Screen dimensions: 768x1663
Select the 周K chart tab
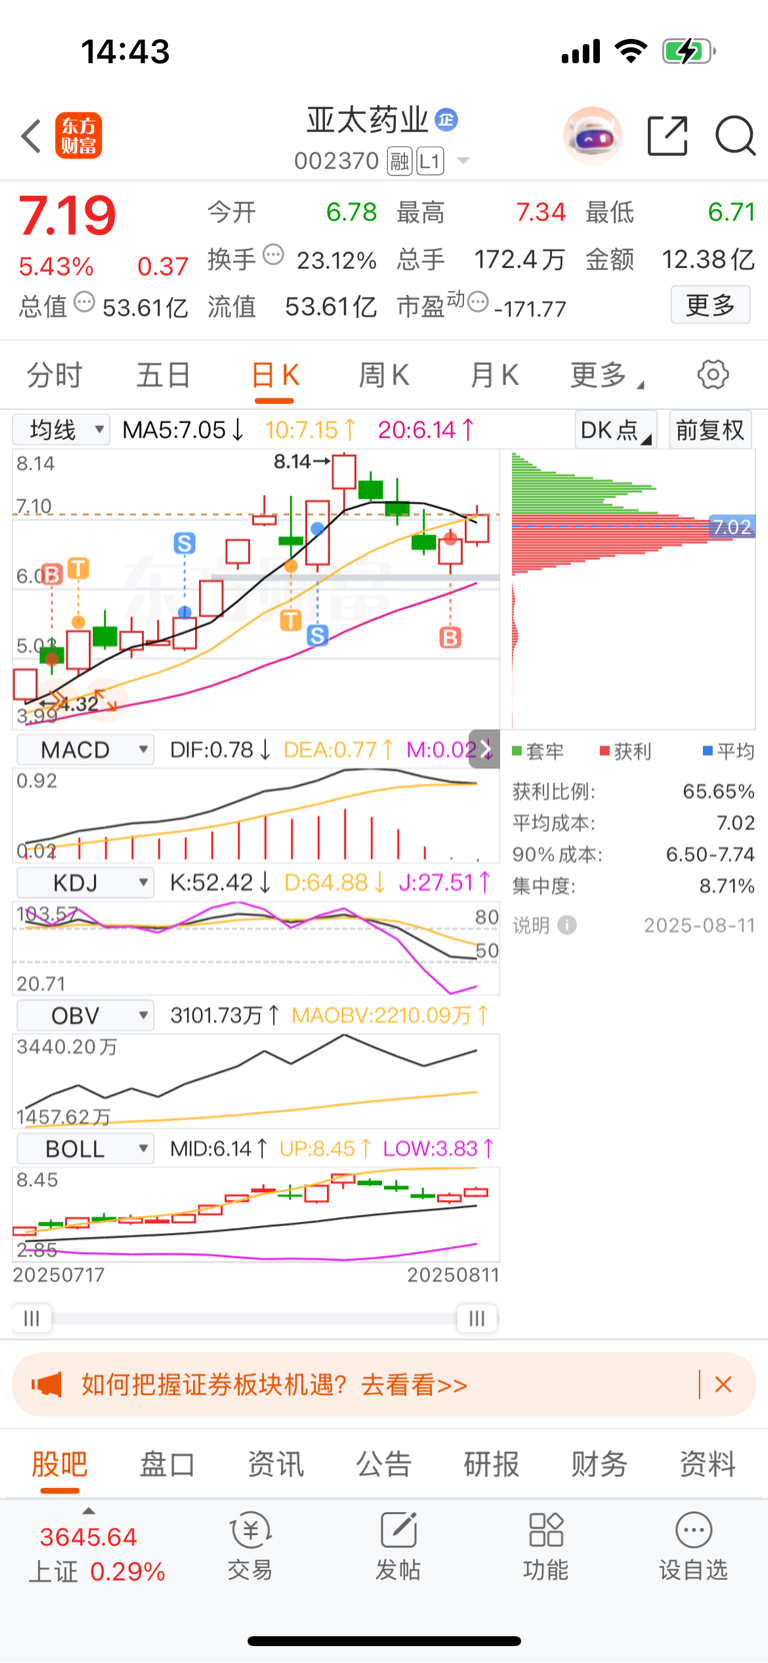[384, 375]
